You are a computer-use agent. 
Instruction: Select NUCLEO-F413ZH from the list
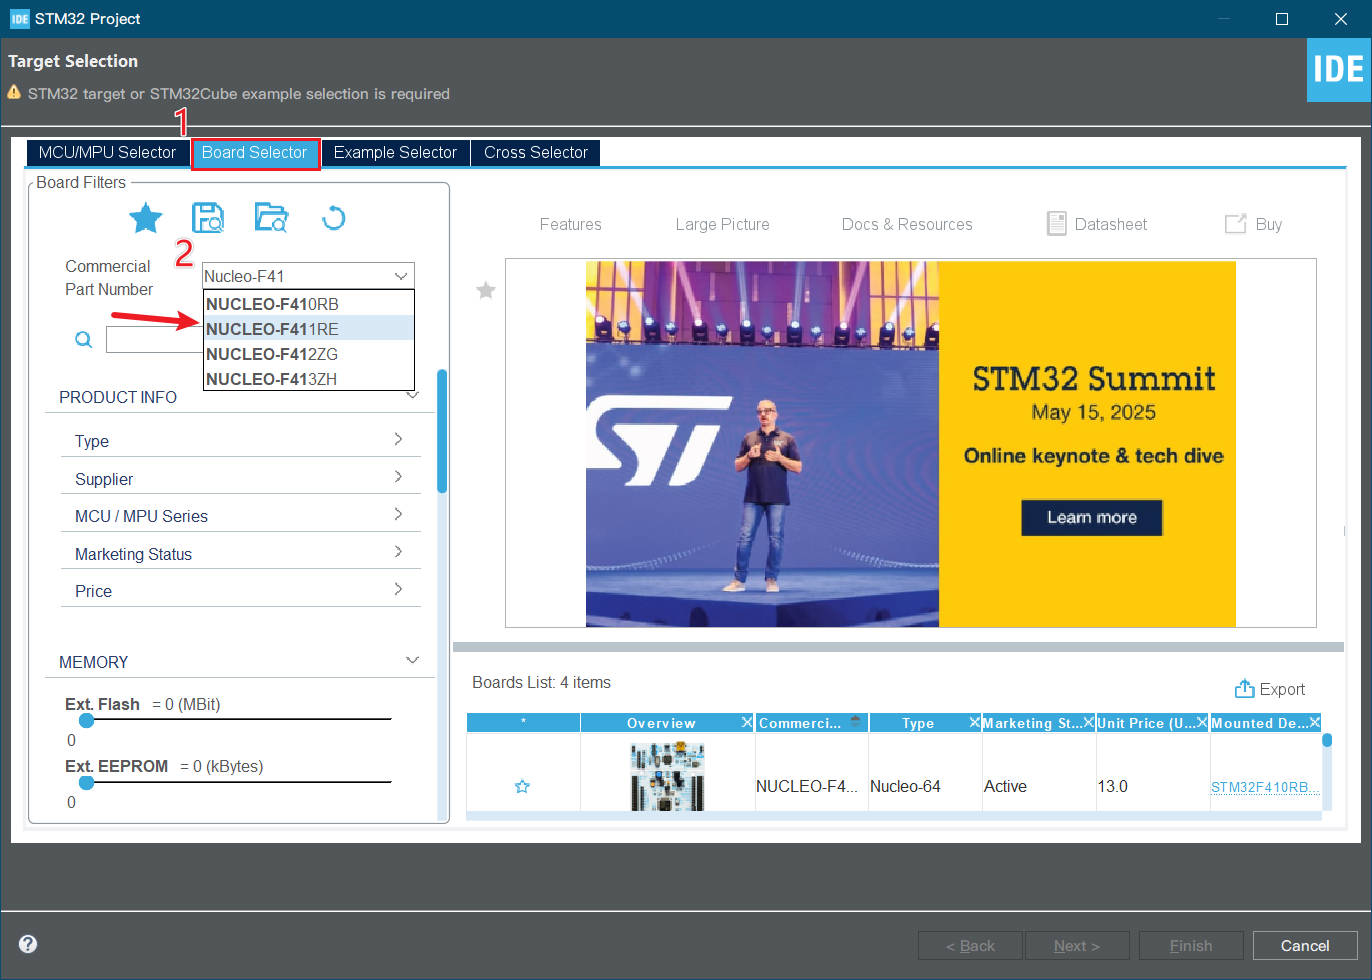(x=308, y=379)
